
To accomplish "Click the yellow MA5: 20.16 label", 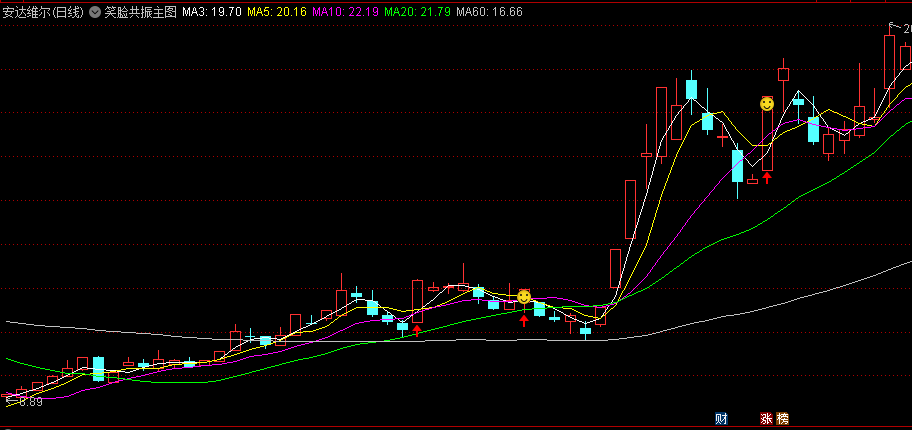I will (x=277, y=12).
